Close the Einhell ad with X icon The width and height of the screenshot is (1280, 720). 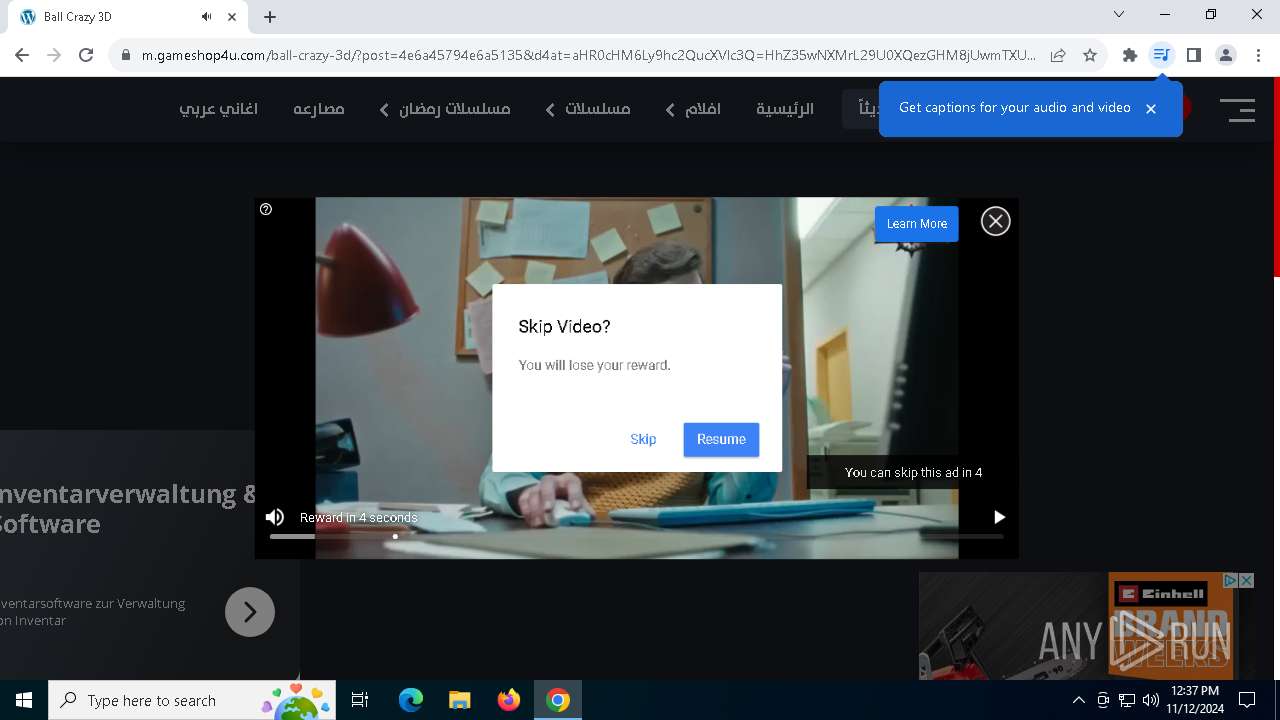pos(1246,580)
